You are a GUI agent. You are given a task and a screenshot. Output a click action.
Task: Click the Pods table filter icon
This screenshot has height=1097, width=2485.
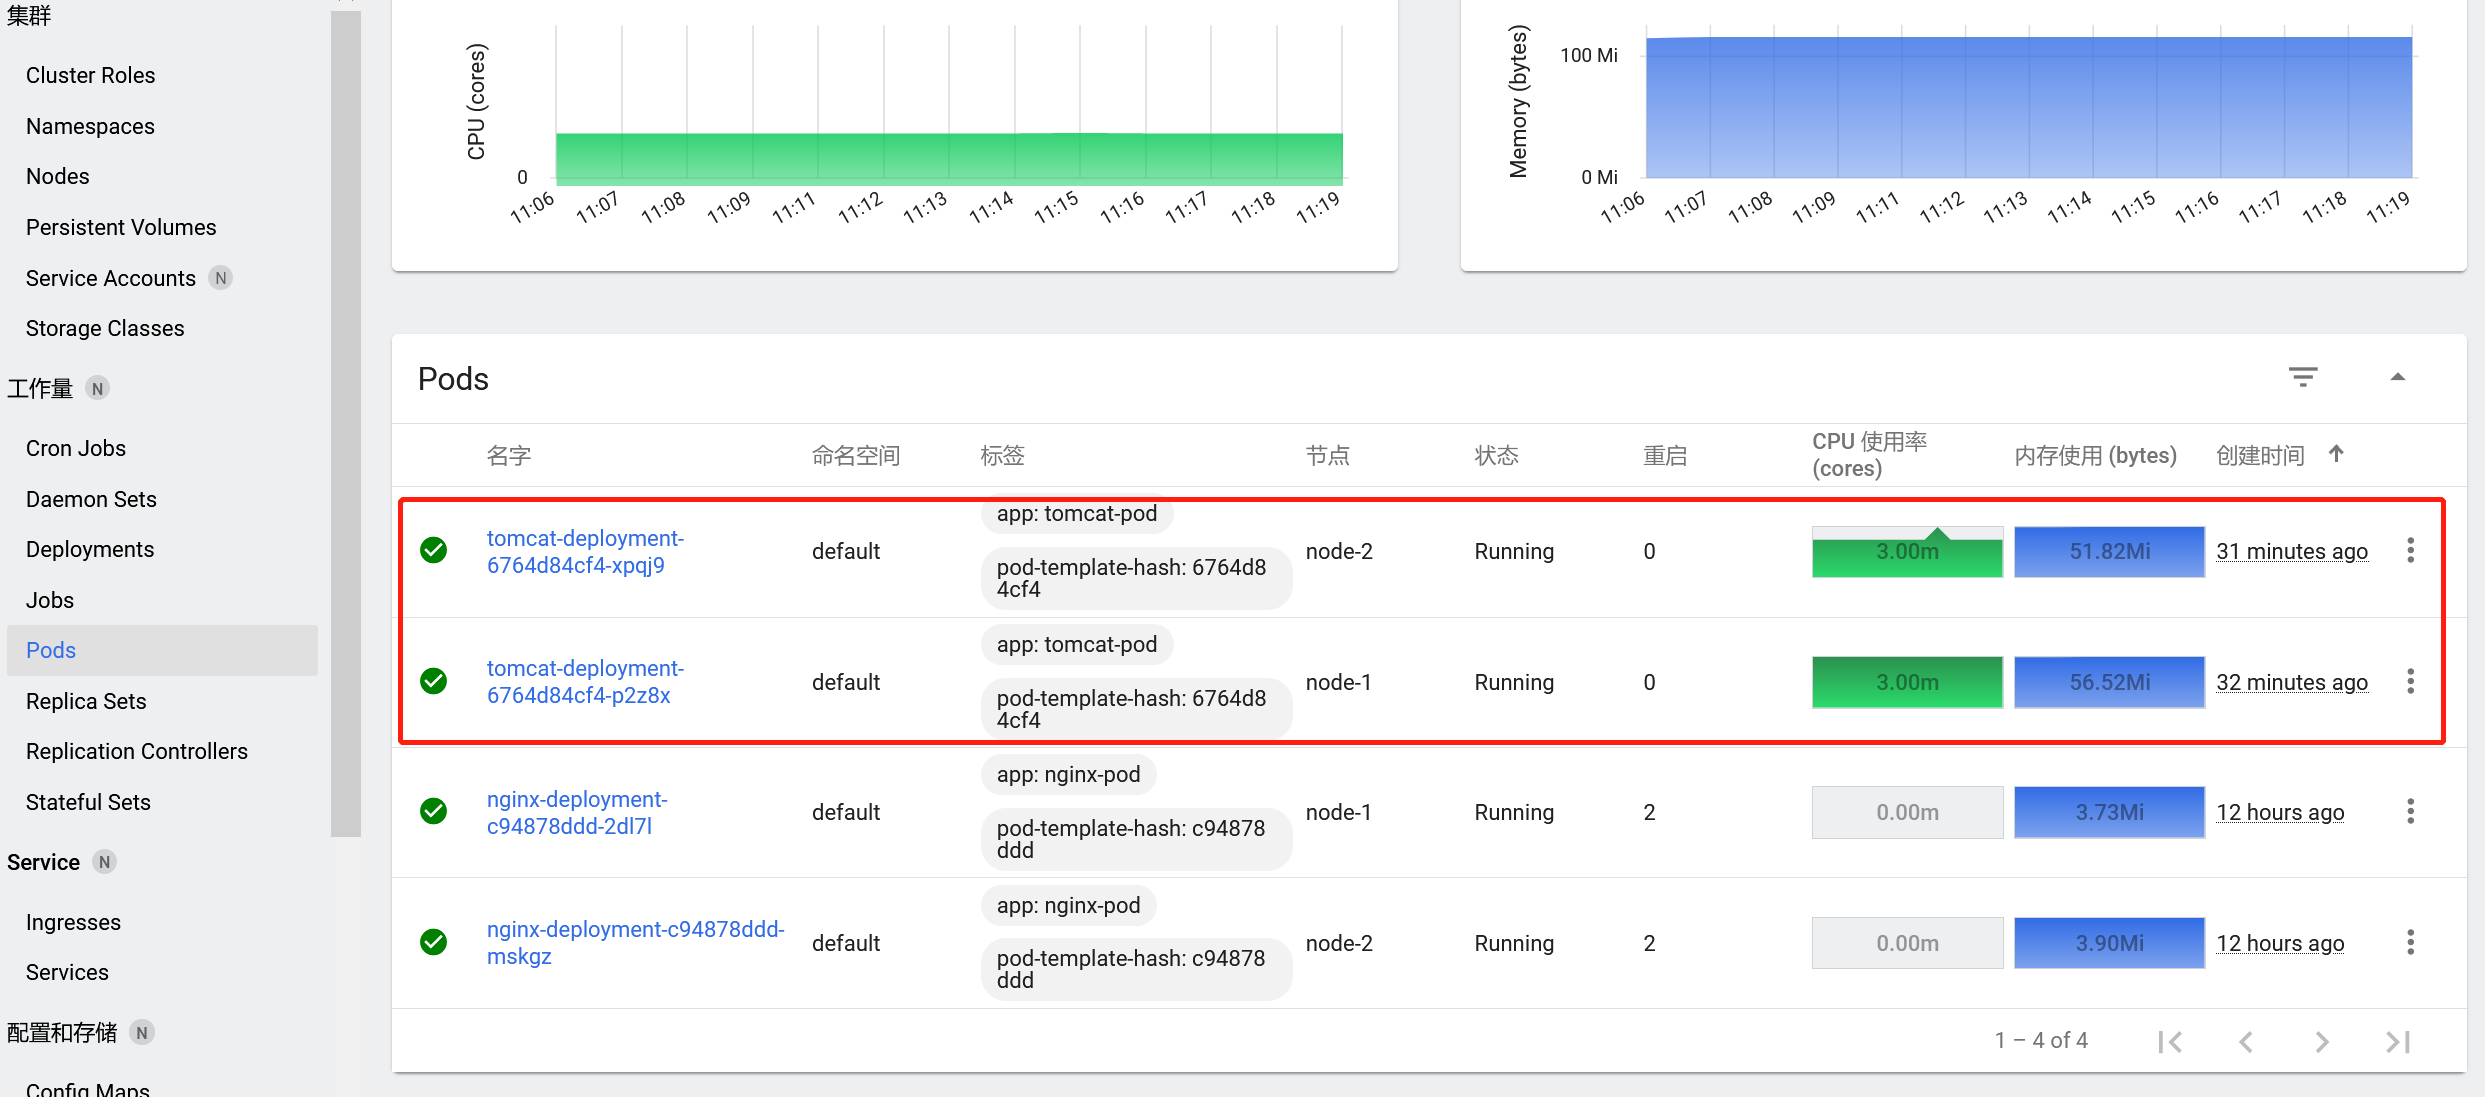coord(2302,377)
